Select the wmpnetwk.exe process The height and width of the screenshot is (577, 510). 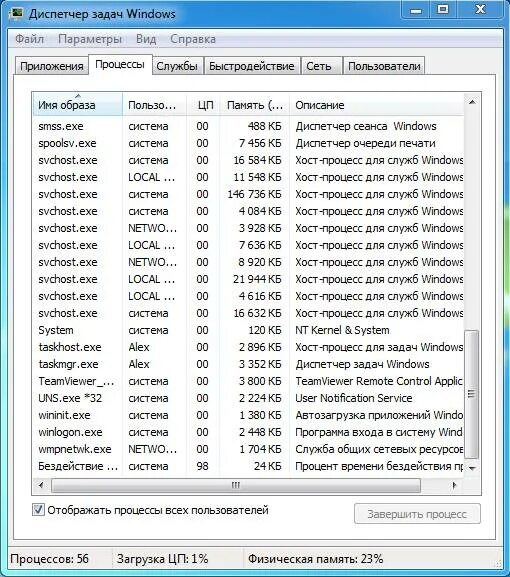point(248,449)
